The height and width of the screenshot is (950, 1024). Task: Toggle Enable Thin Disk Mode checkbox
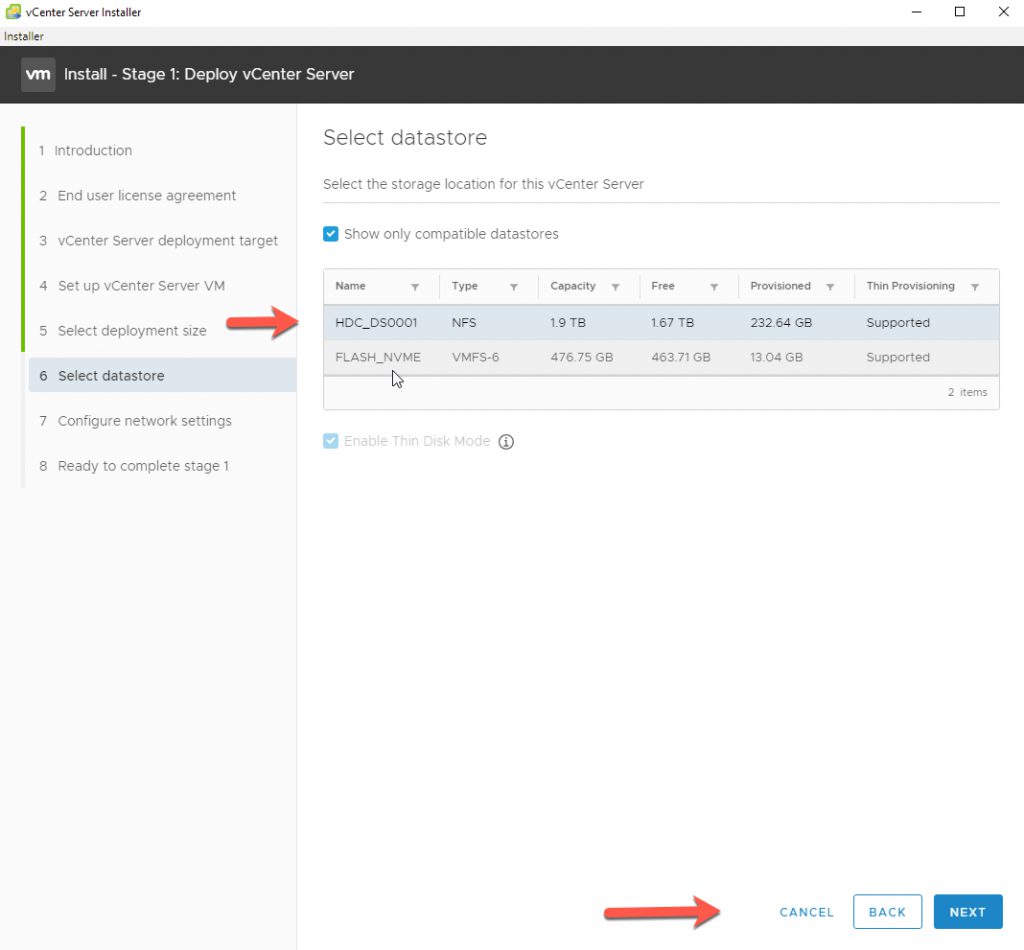[x=330, y=441]
